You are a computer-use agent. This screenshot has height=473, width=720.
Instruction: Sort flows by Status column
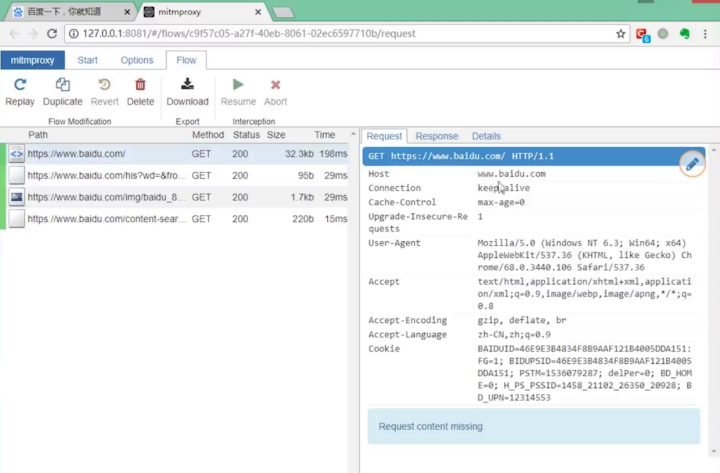point(246,135)
